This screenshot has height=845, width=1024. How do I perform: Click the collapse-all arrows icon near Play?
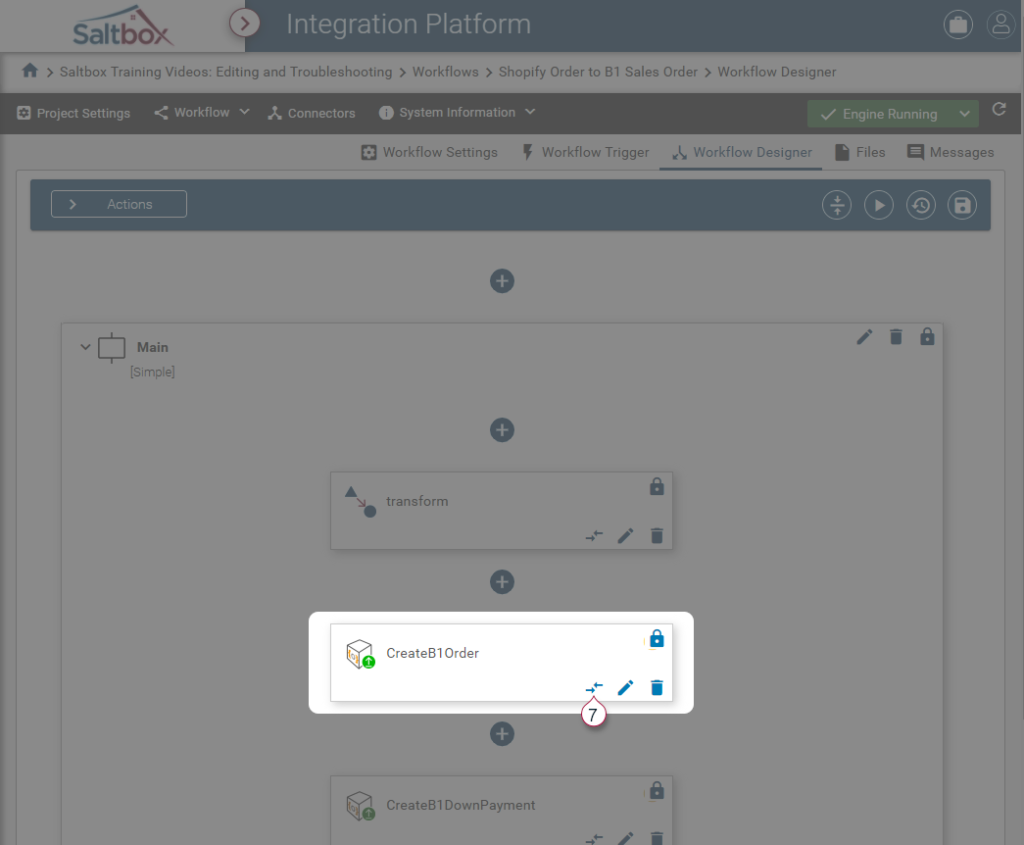[x=836, y=204]
